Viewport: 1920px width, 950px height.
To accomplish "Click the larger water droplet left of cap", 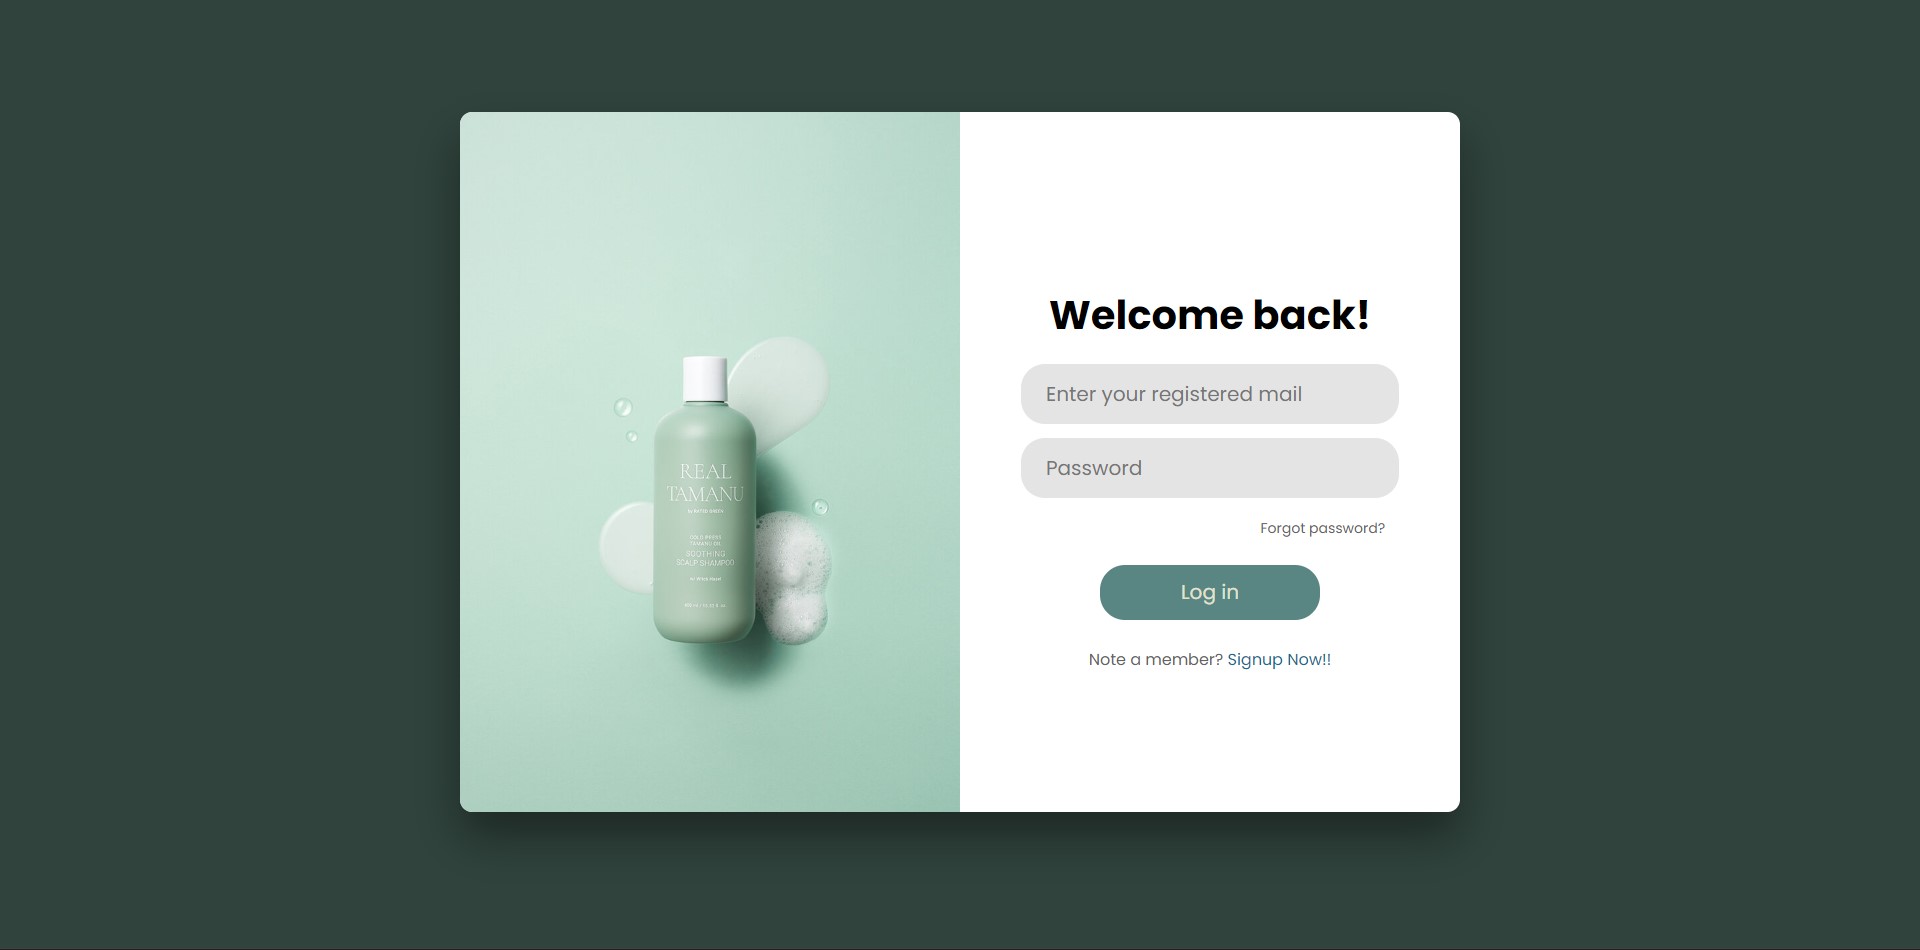I will coord(623,407).
